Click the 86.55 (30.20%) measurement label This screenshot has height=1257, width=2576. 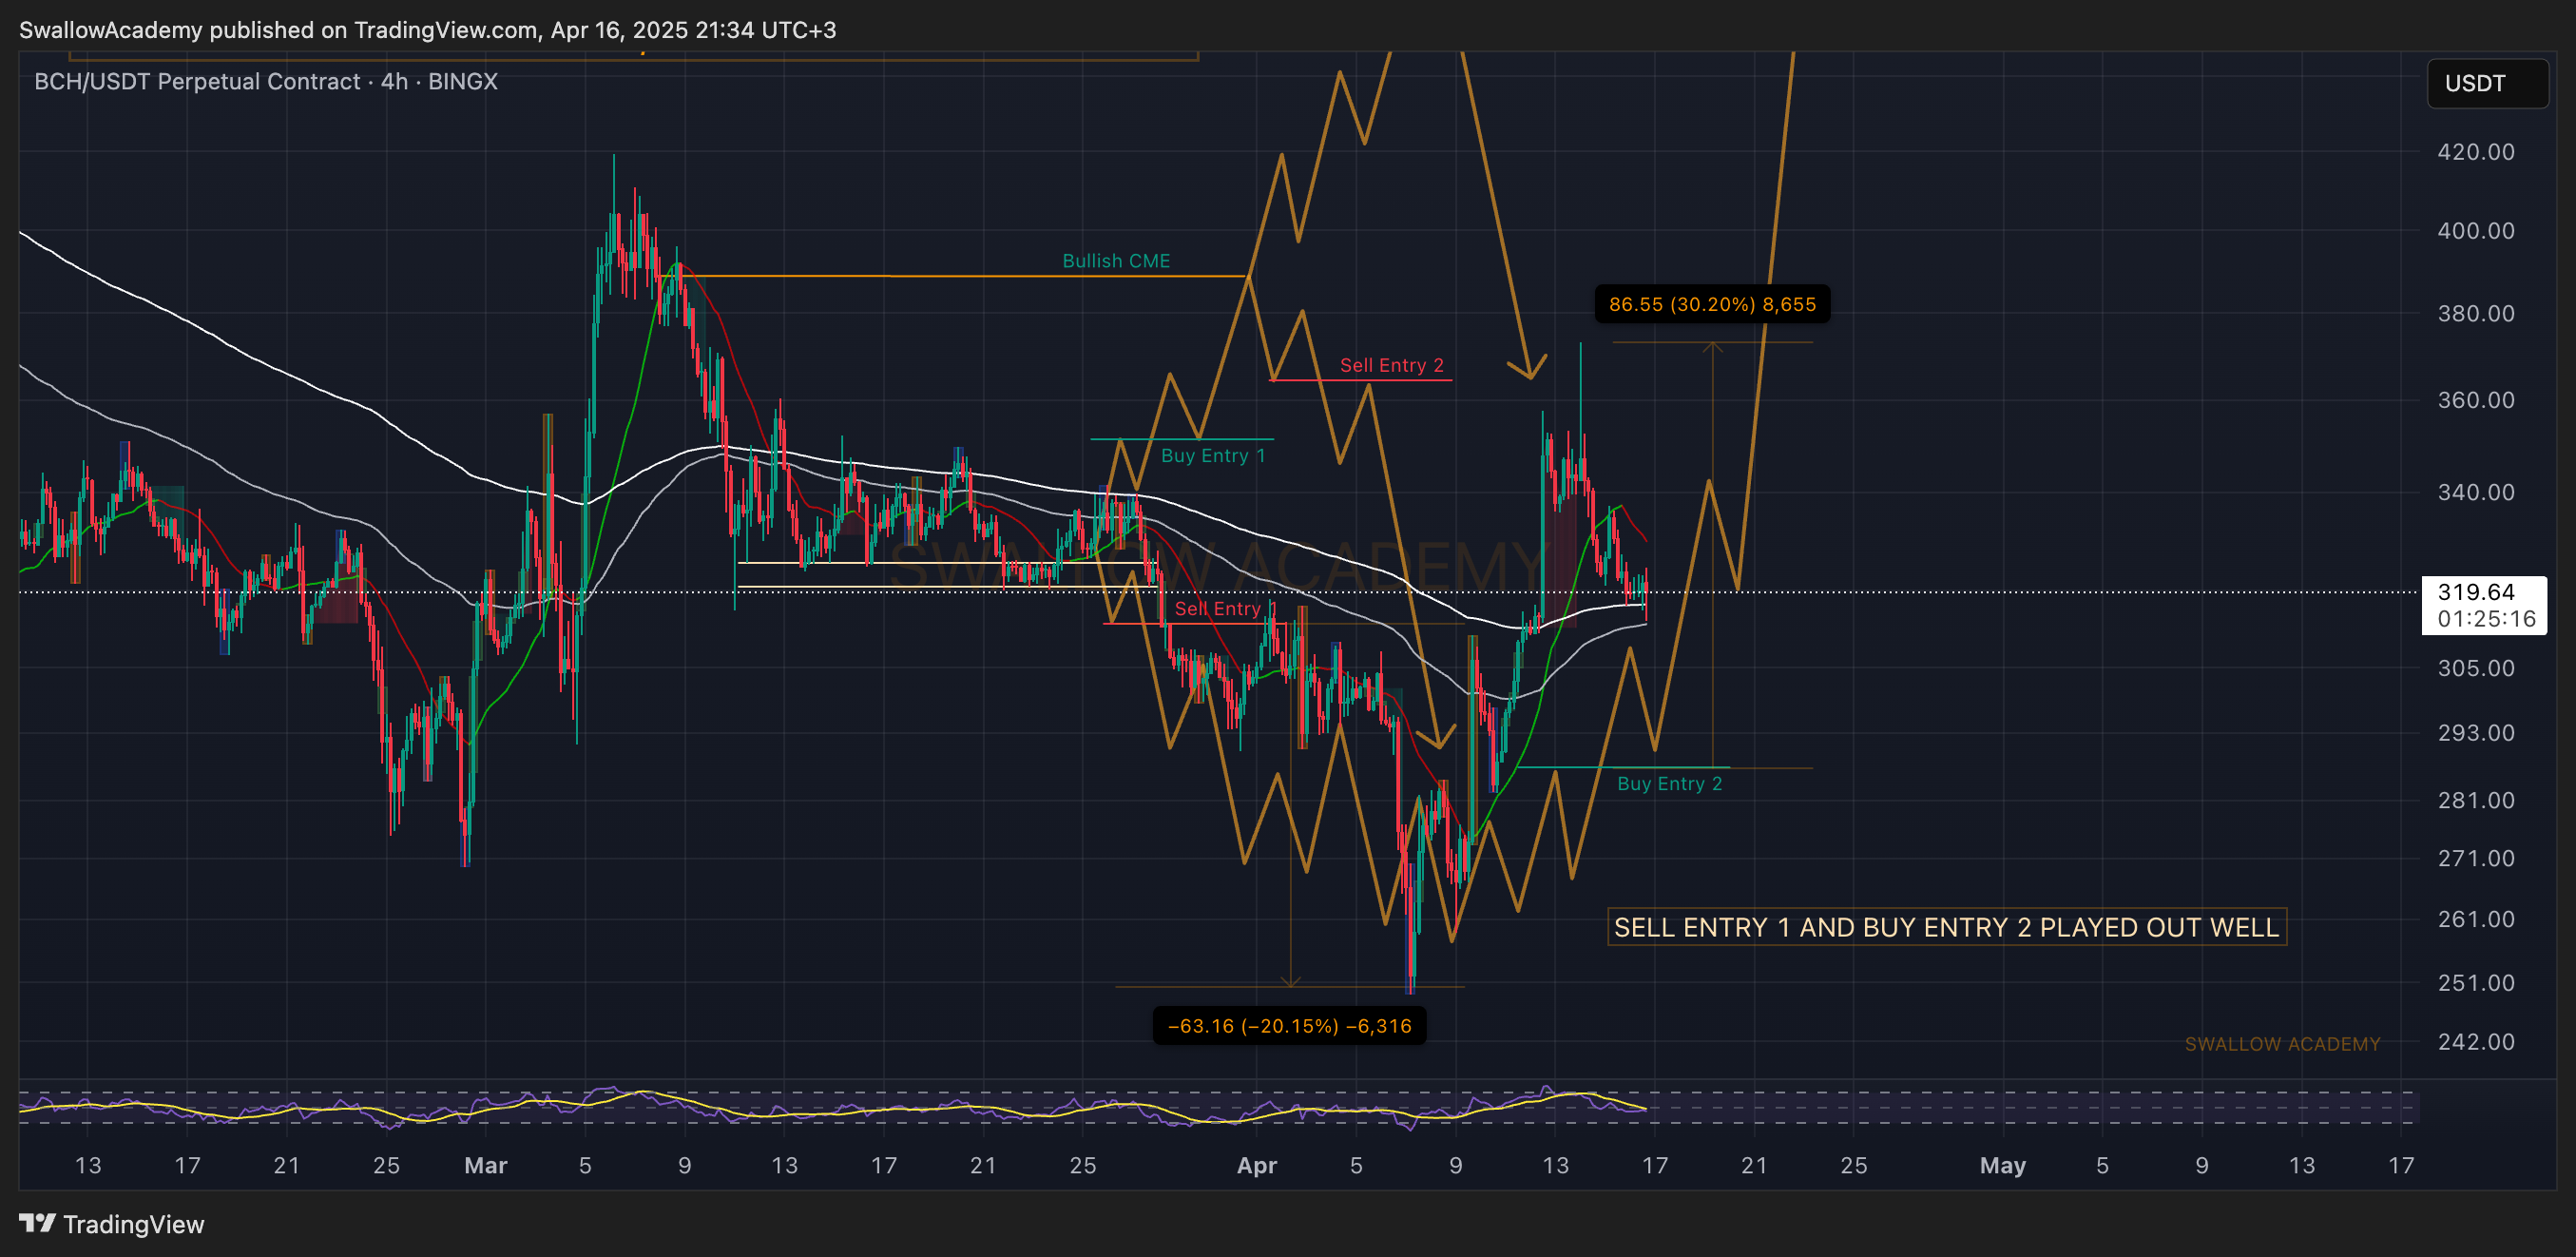1712,304
